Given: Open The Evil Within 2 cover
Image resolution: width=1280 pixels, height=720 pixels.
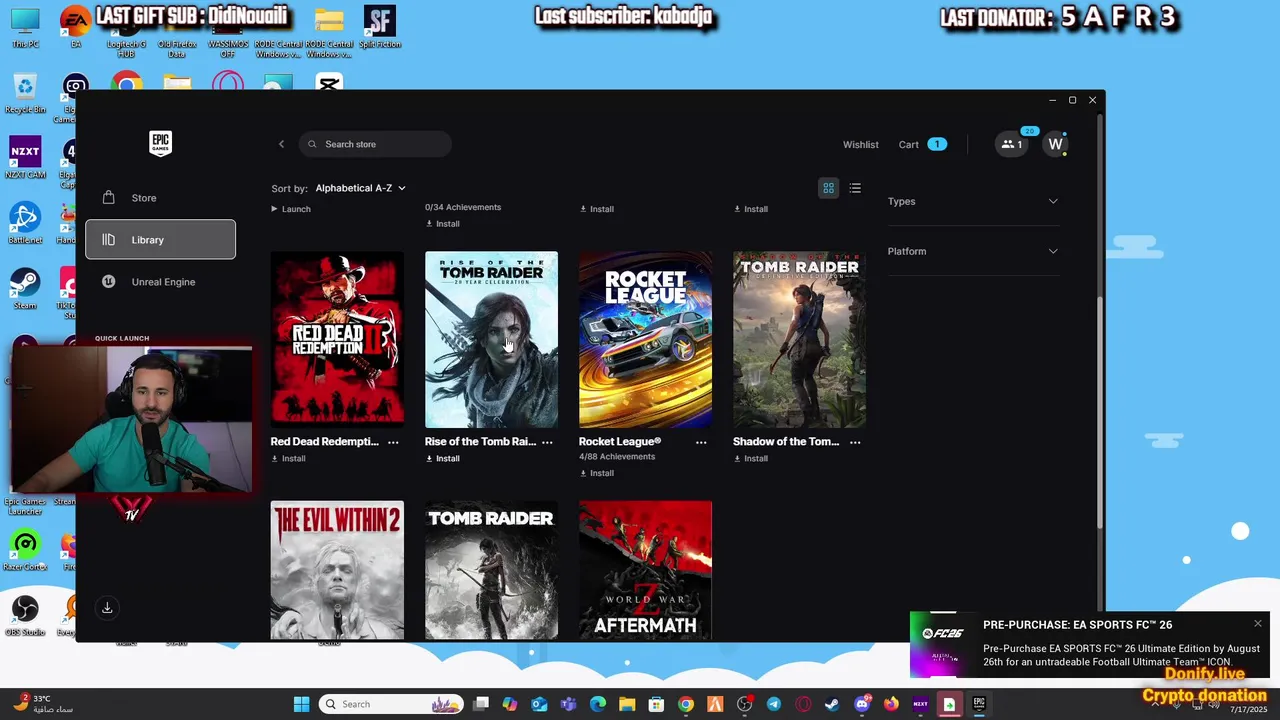Looking at the screenshot, I should pos(337,570).
